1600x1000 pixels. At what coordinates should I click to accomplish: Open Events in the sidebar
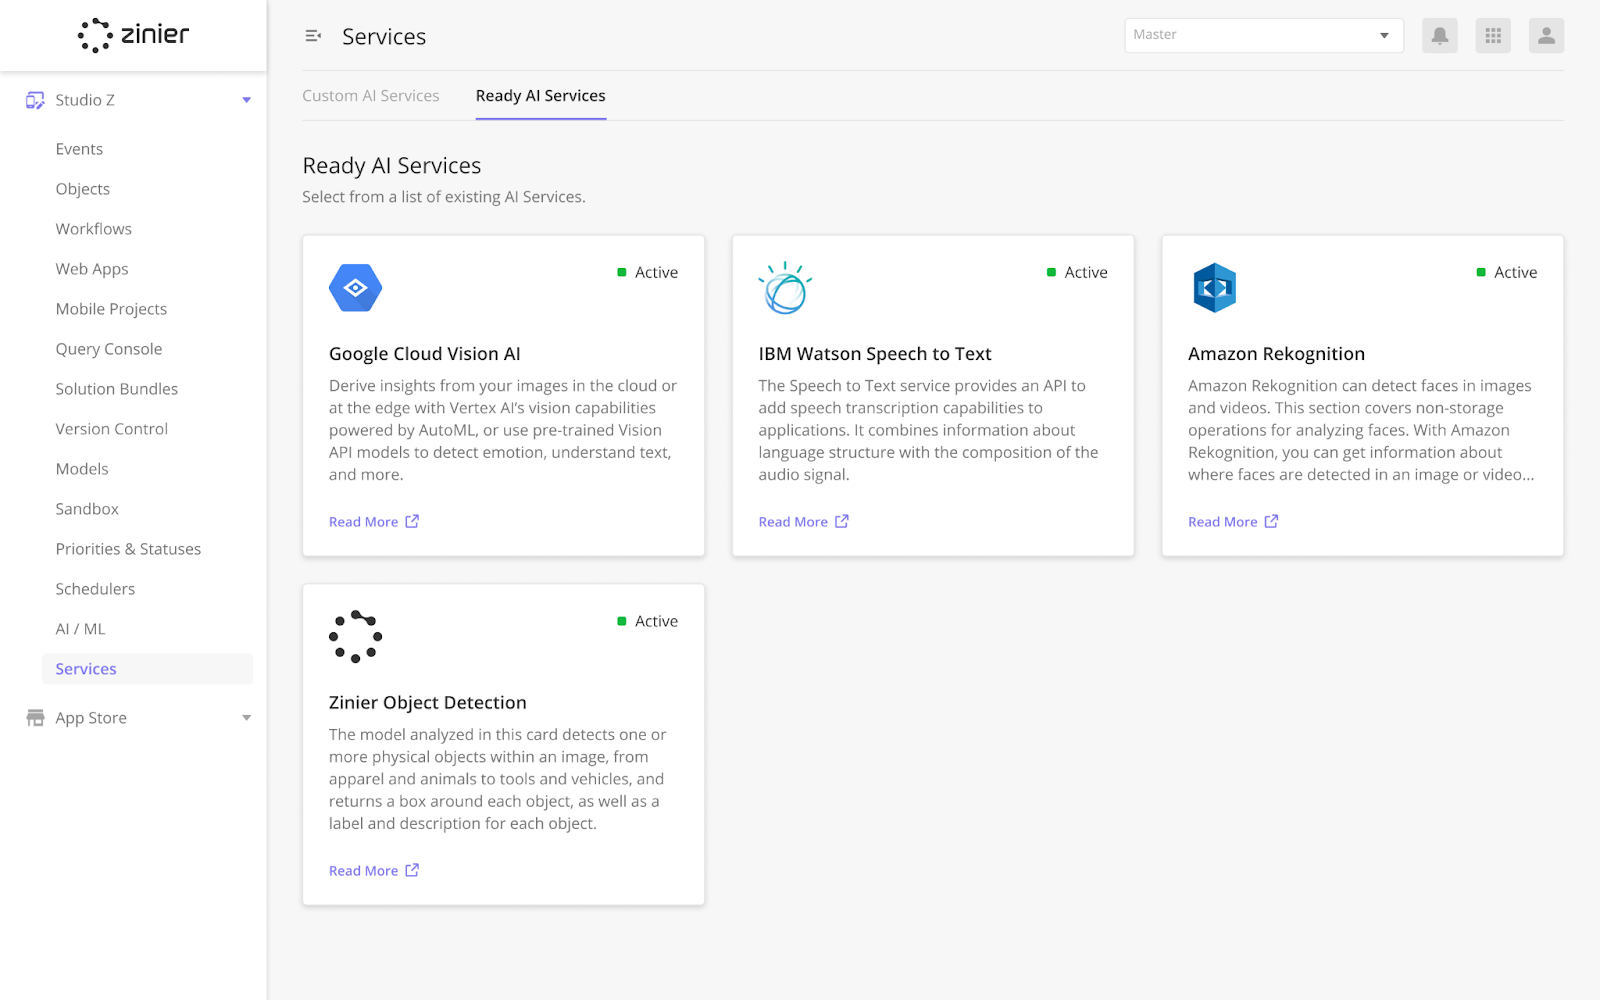point(79,149)
